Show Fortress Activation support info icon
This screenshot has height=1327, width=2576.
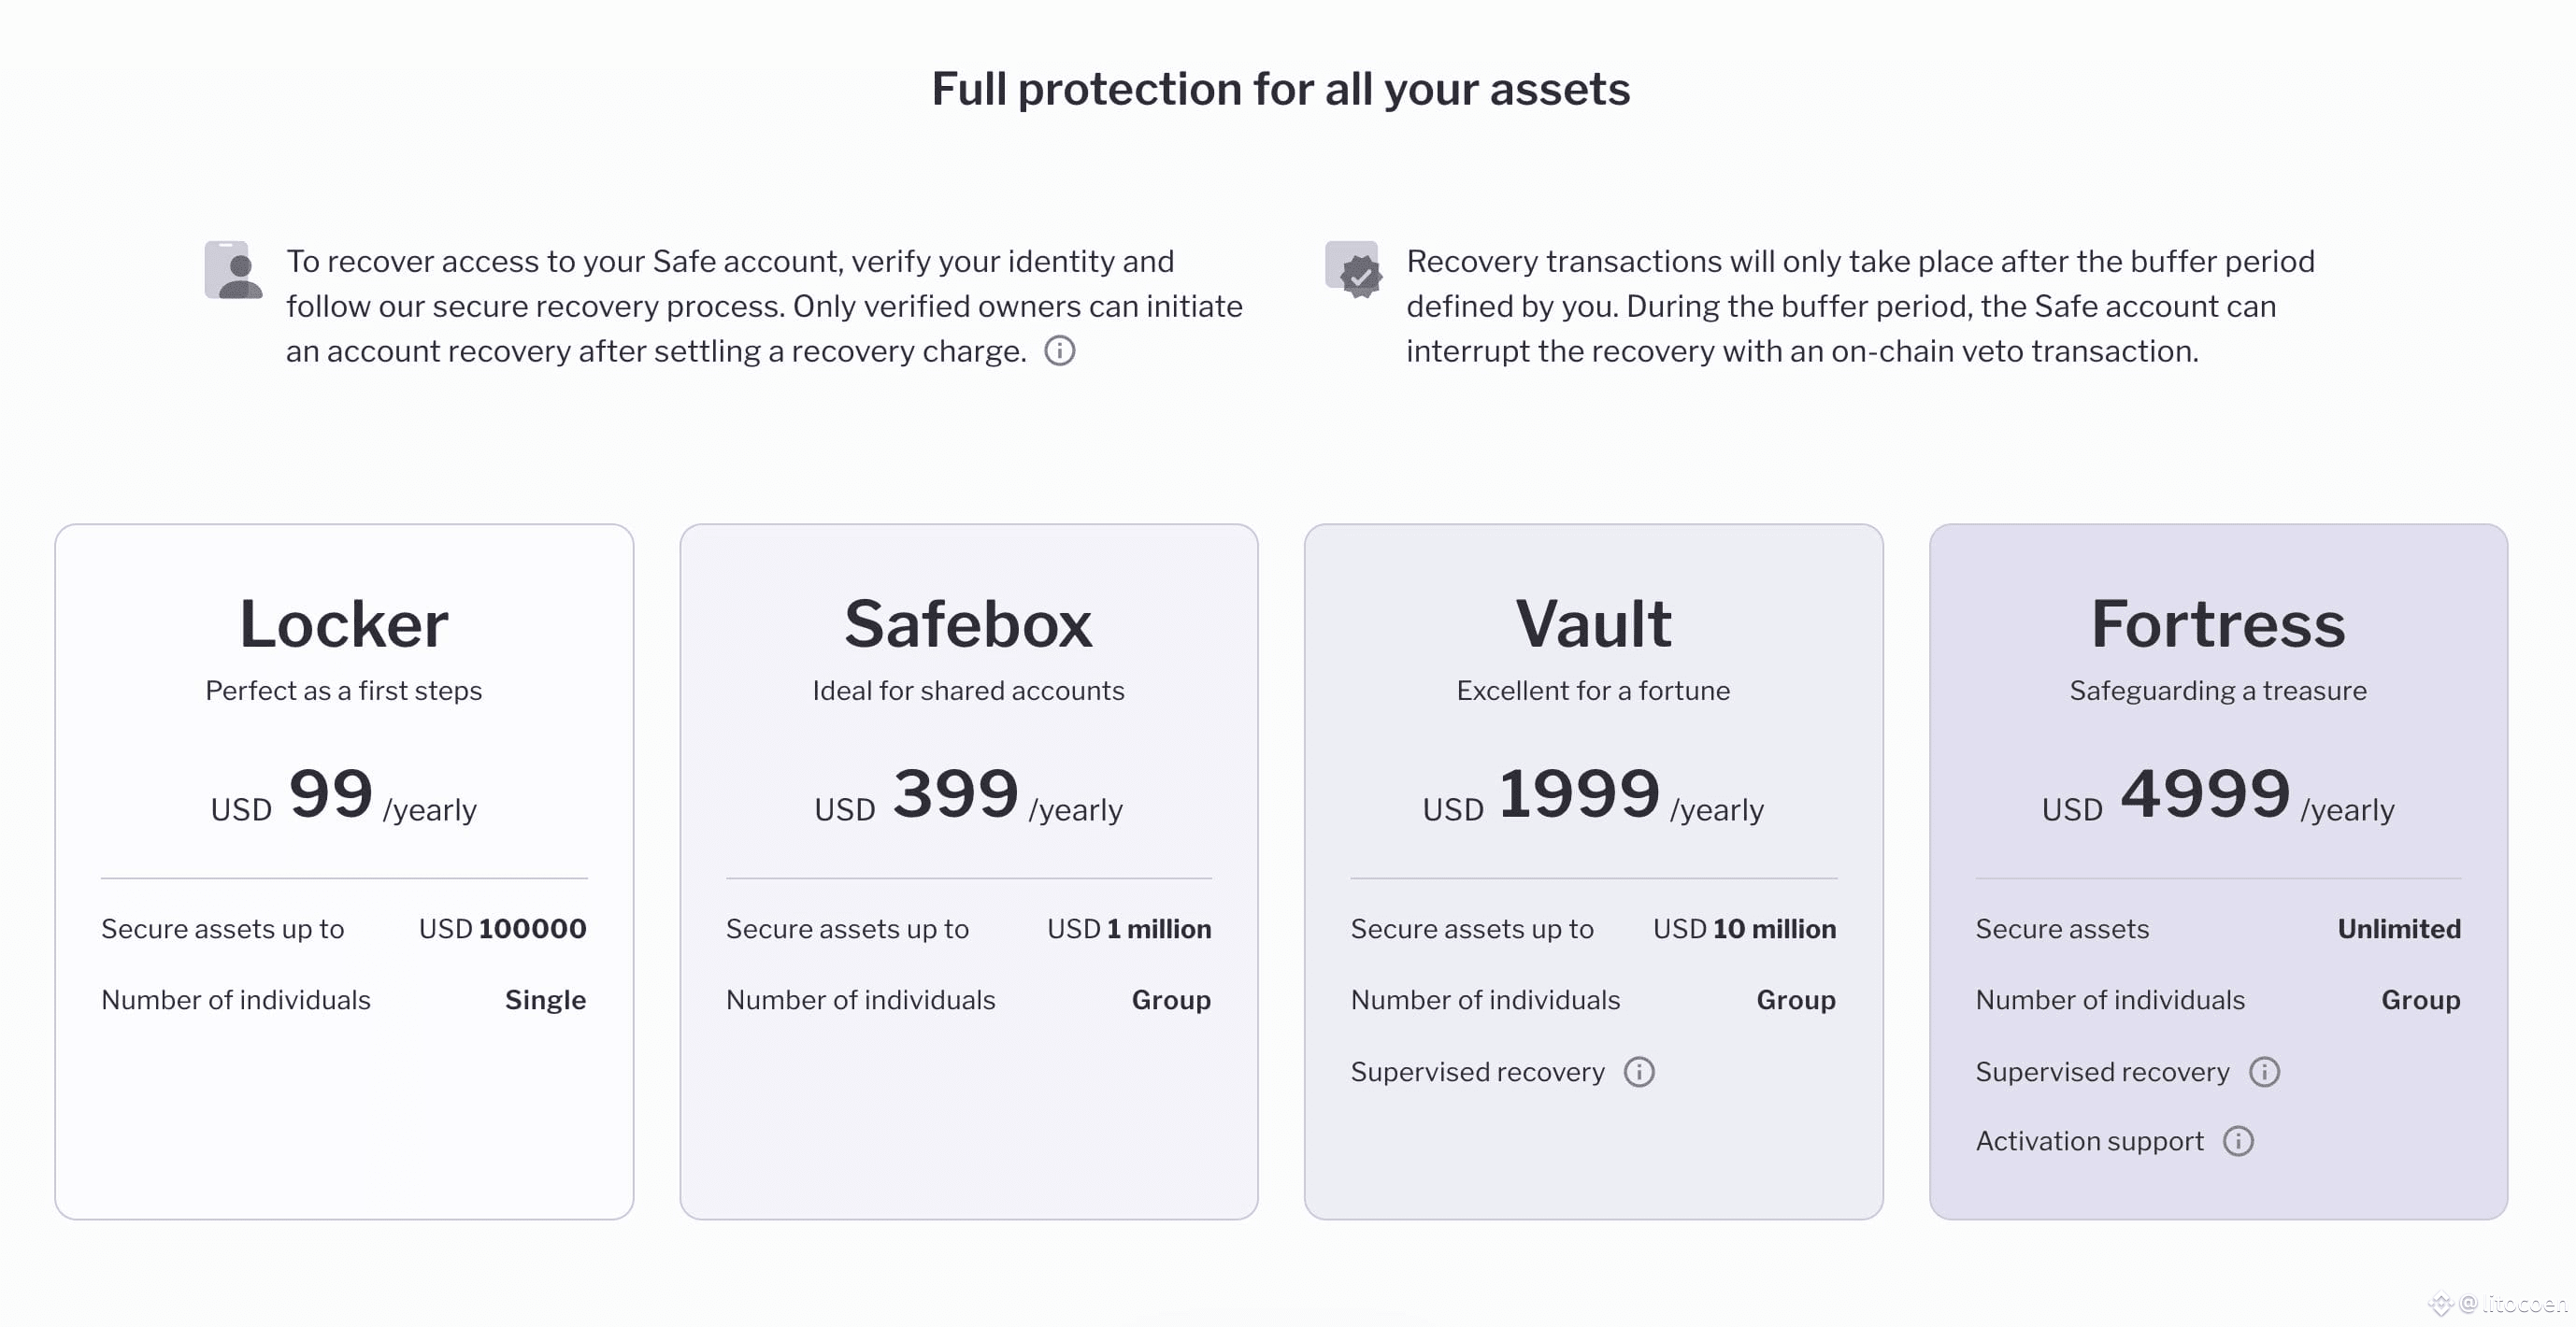(2238, 1141)
